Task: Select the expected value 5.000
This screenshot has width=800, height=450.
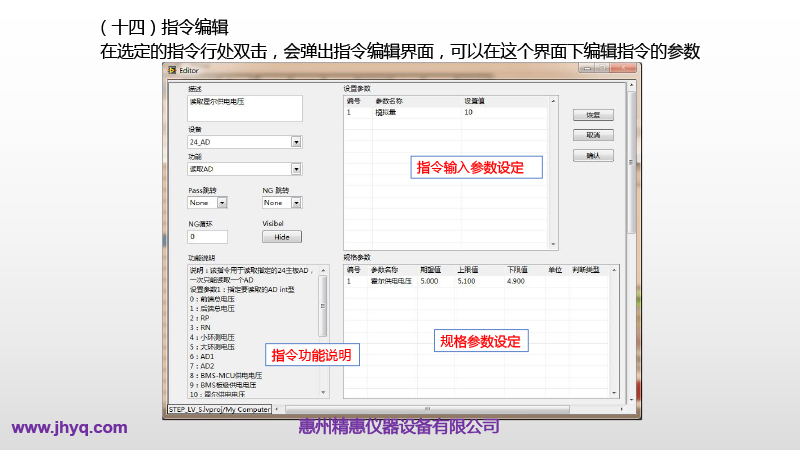Action: (x=429, y=281)
